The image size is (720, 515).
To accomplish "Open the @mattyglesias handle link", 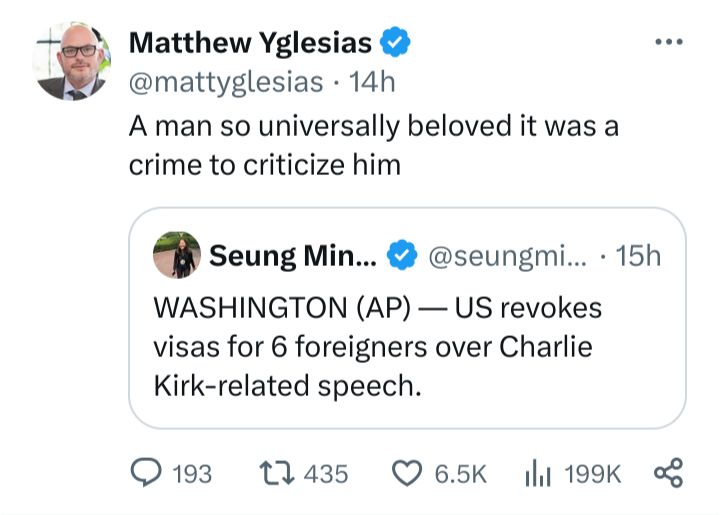I will (226, 82).
